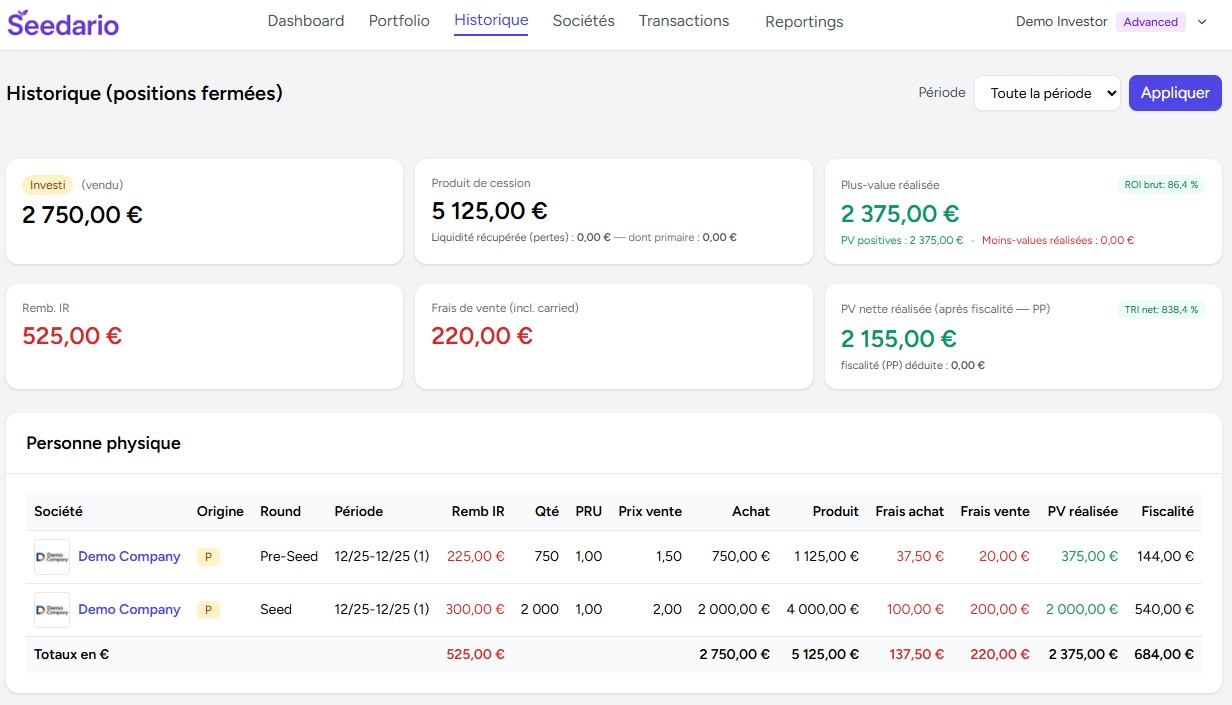Screen dimensions: 1232x705
Task: Click the yellow Investi badge
Action: (48, 185)
